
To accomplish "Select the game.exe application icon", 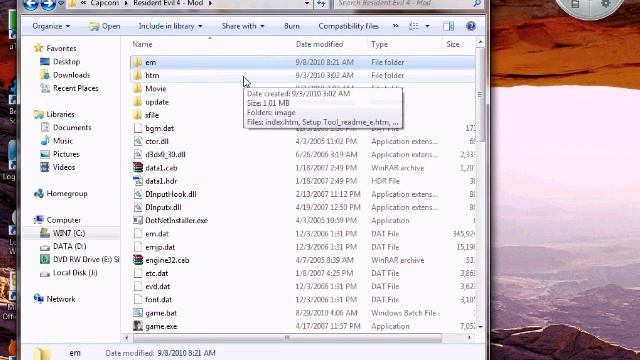I will coord(138,326).
